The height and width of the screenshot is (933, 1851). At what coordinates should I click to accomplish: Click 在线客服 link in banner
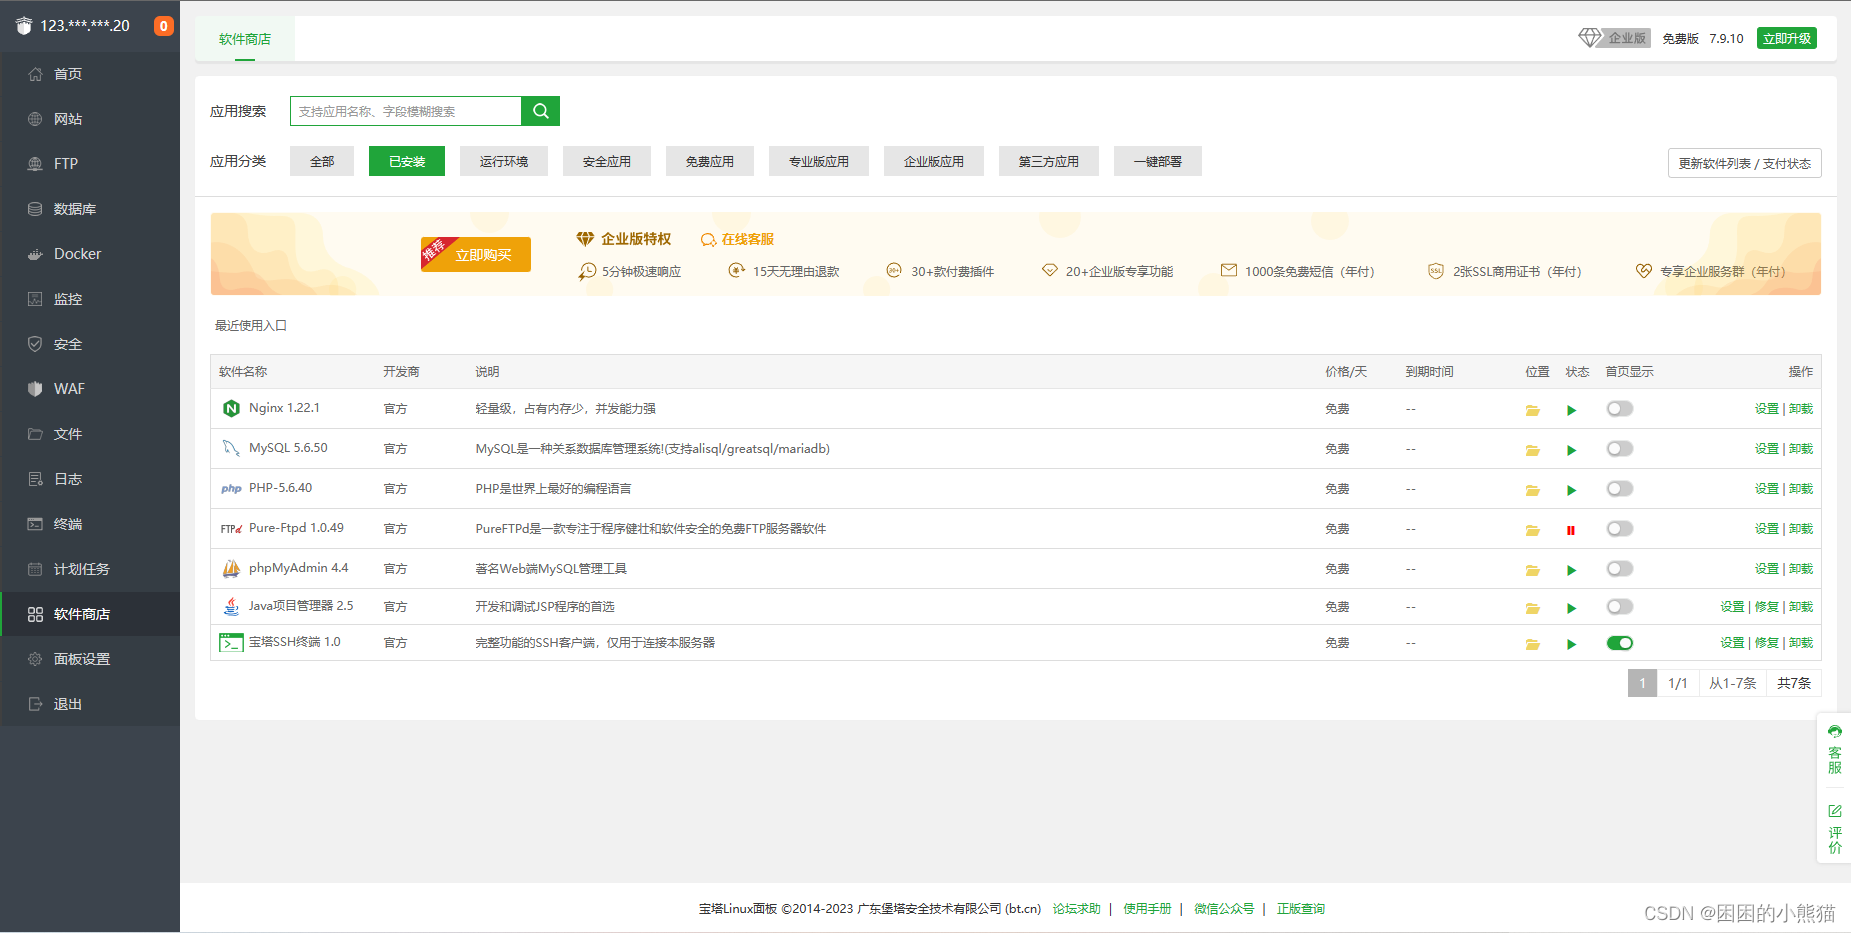pyautogui.click(x=738, y=239)
